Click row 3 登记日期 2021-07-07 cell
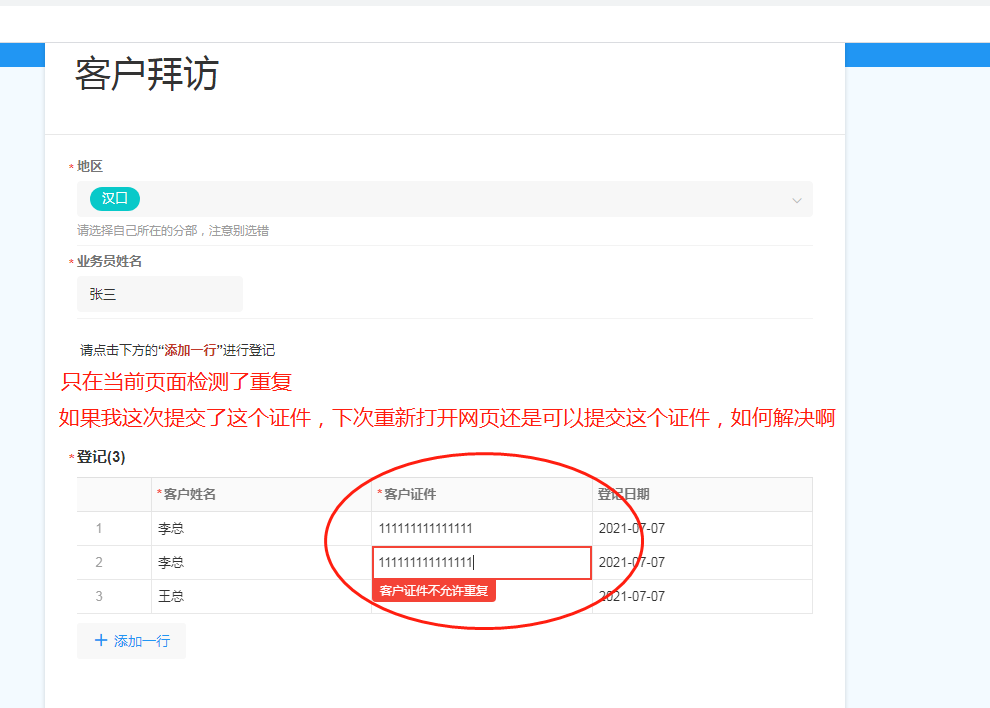 point(702,596)
